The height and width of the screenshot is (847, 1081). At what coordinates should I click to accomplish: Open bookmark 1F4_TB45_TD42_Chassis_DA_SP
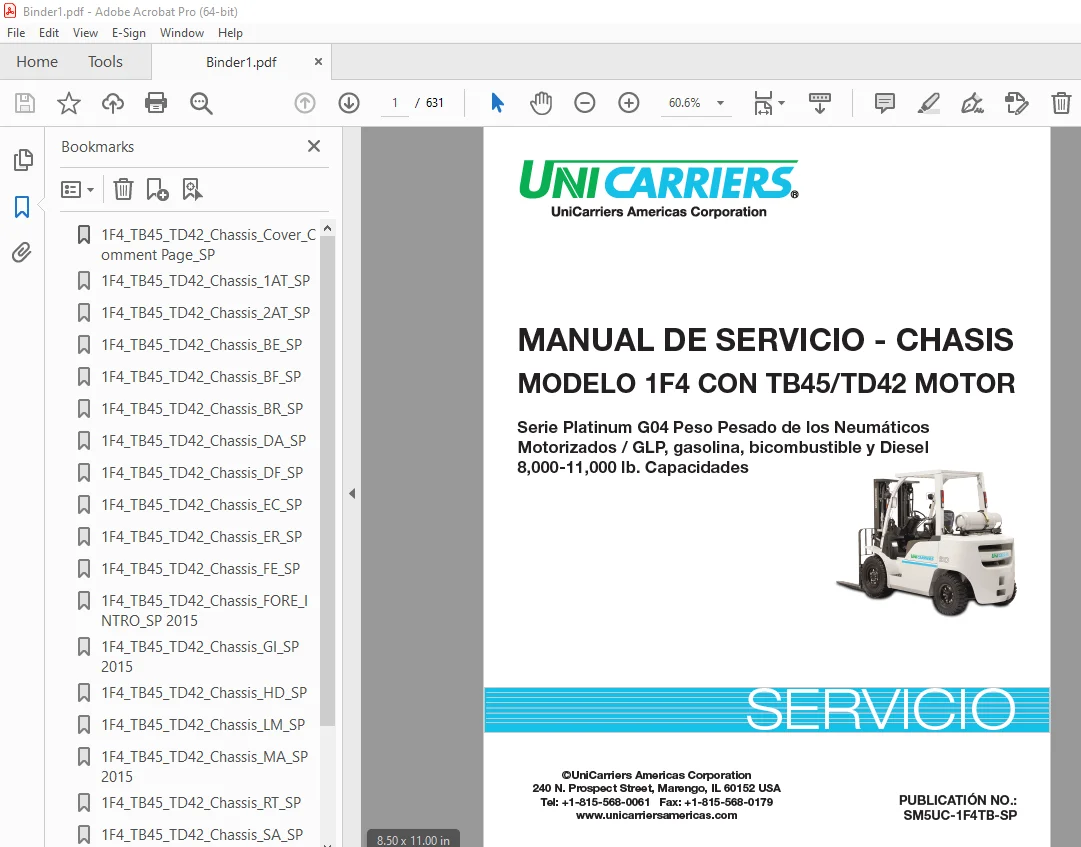pos(203,440)
